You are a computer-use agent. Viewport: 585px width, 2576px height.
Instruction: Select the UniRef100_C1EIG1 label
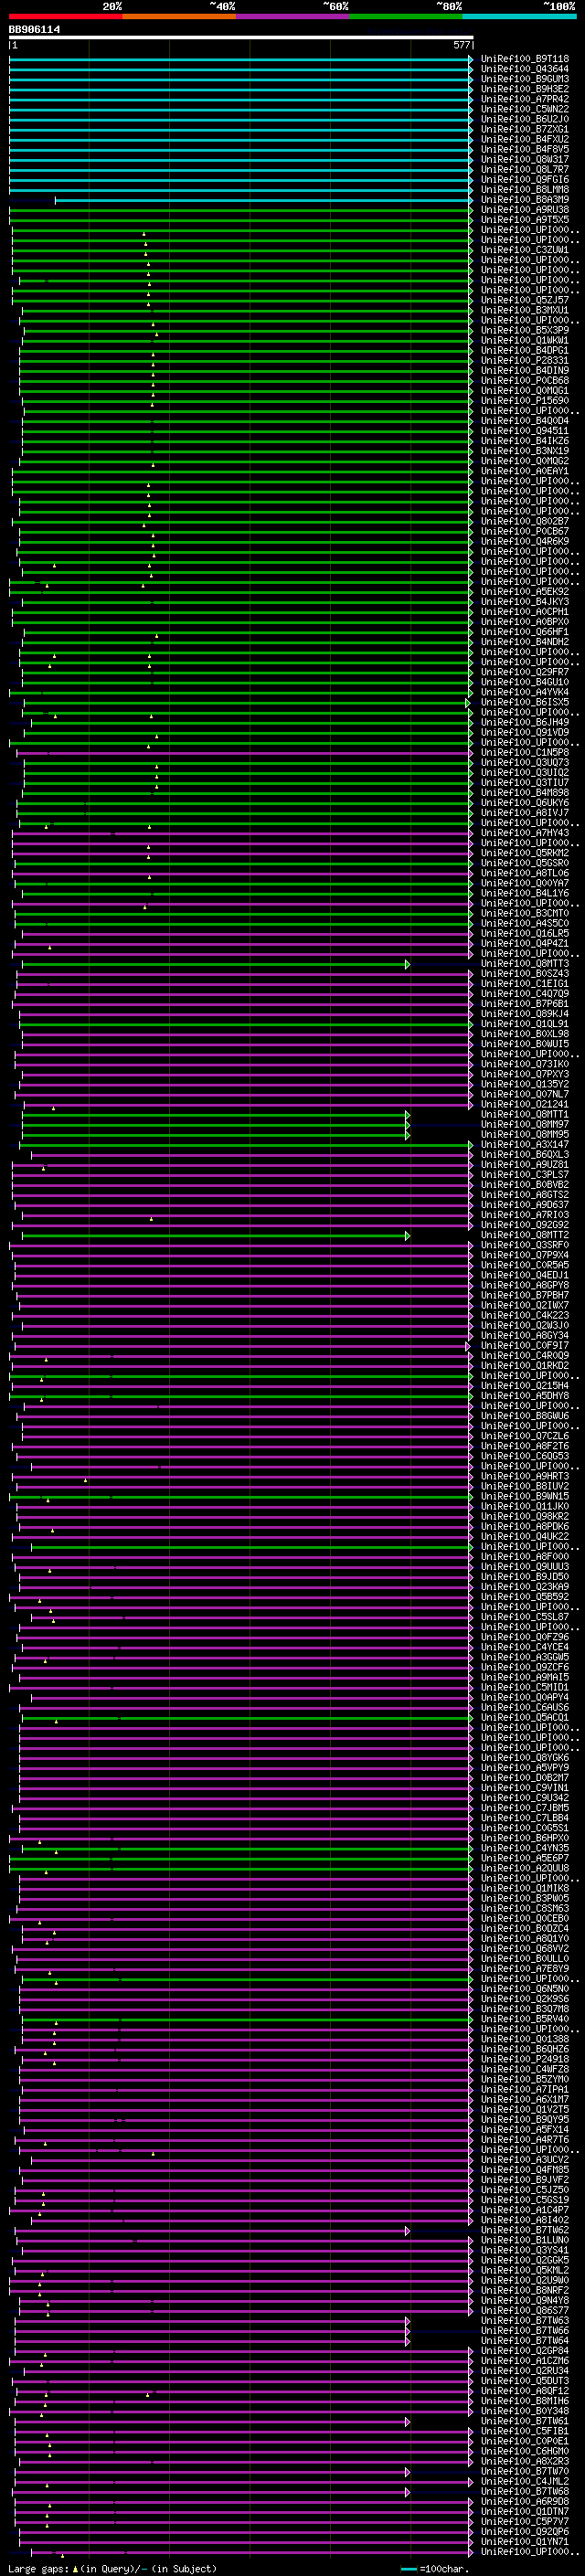click(x=525, y=984)
